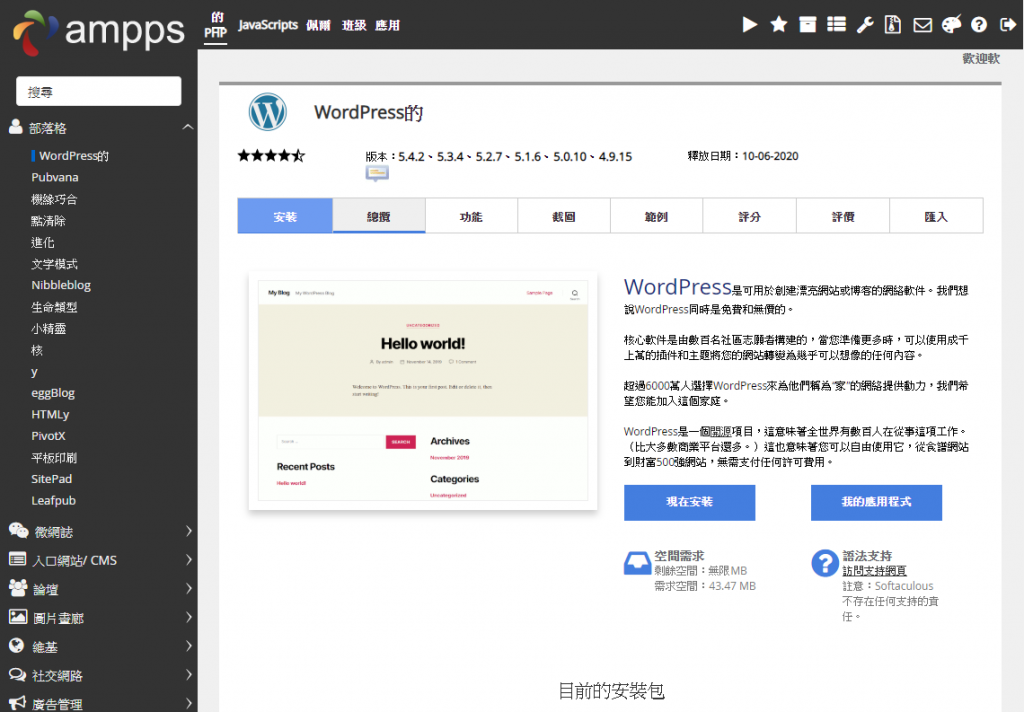The height and width of the screenshot is (712, 1024).
Task: Click the WordPress demo screenshot thumbnail
Action: [423, 390]
